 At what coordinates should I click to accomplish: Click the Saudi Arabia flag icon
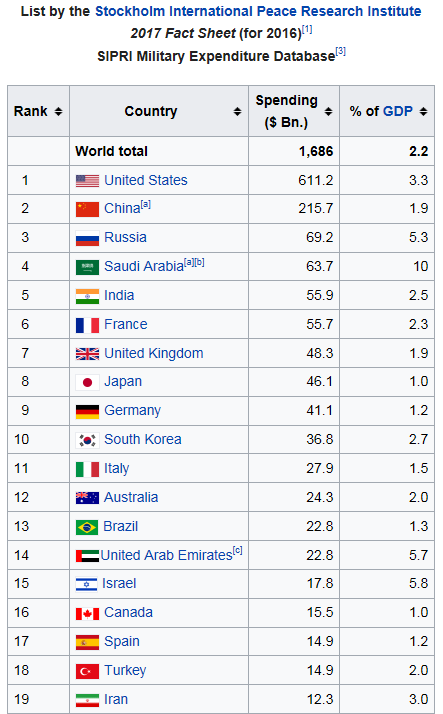click(87, 267)
